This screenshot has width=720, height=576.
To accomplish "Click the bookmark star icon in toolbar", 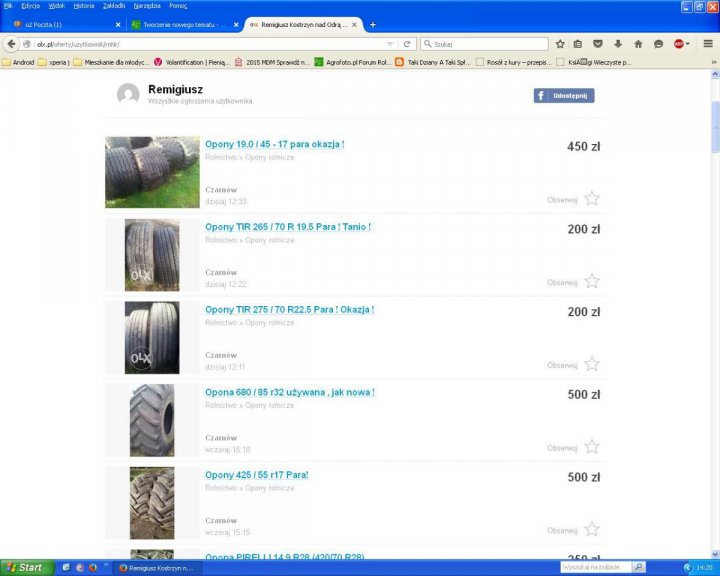I will [x=560, y=44].
